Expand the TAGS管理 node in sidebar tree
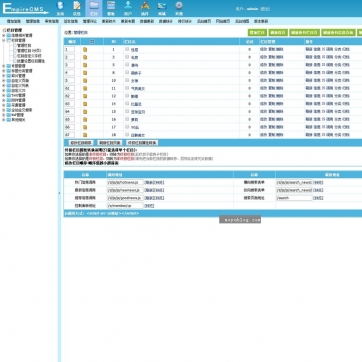The width and height of the screenshot is (362, 362). tap(4, 95)
